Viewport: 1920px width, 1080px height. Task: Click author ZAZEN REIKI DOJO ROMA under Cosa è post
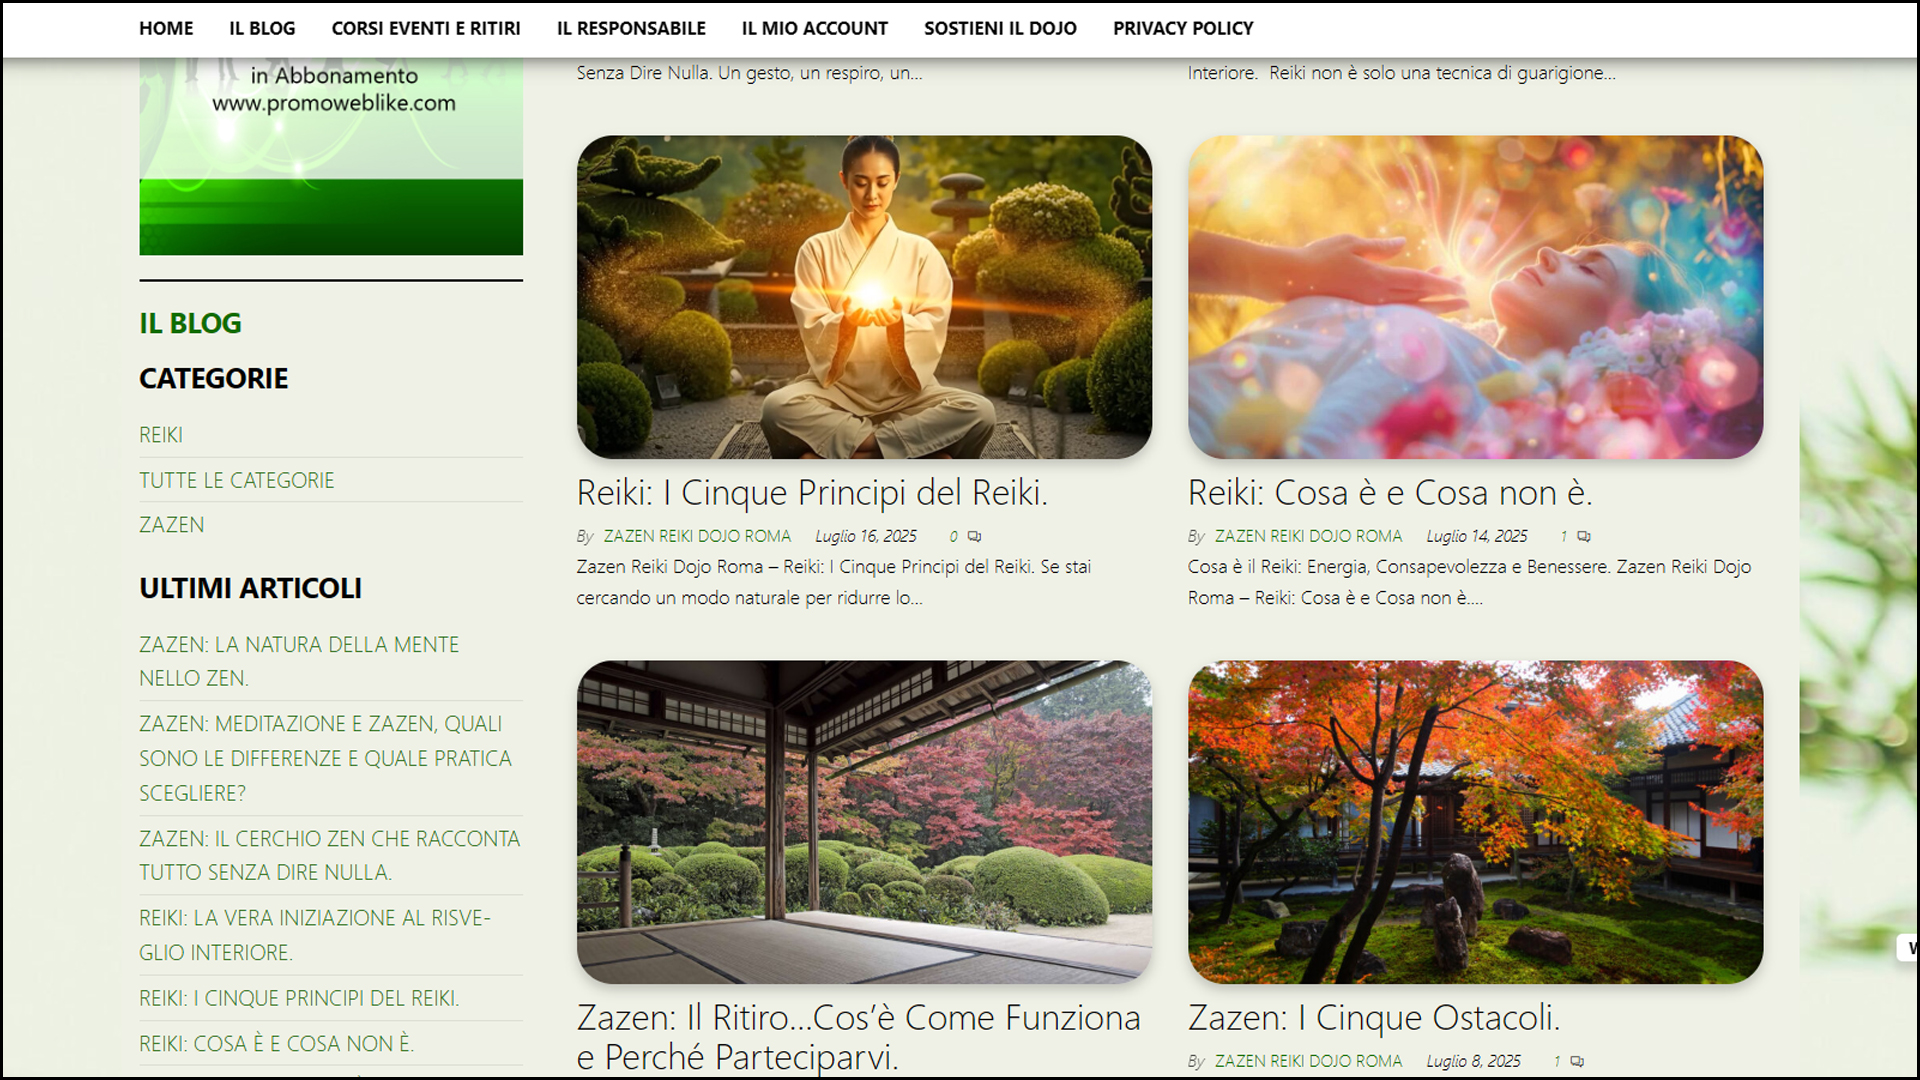tap(1308, 537)
